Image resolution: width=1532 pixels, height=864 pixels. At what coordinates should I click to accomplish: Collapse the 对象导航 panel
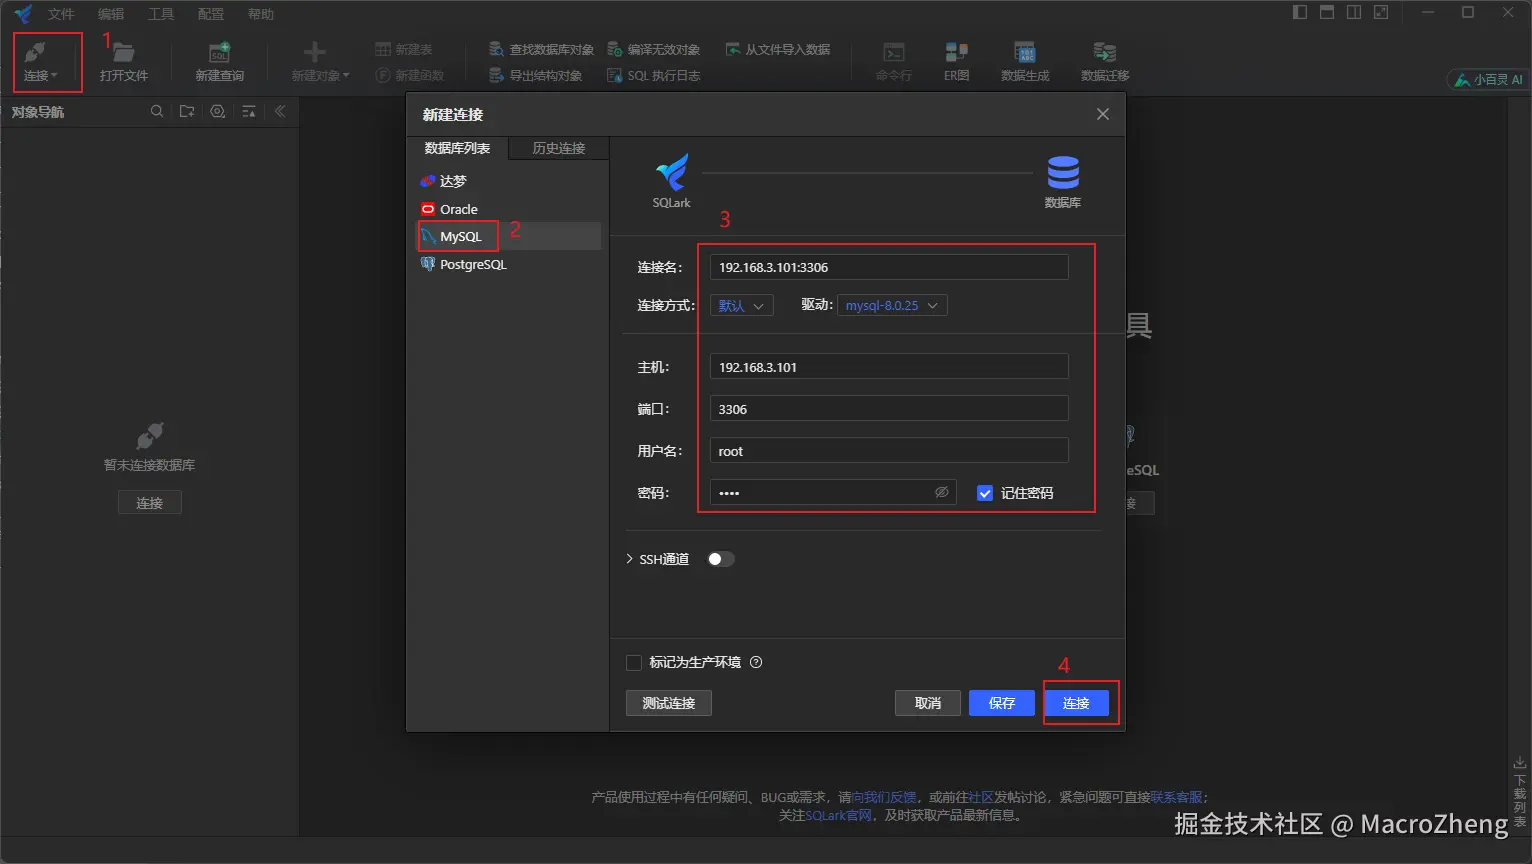pos(280,112)
